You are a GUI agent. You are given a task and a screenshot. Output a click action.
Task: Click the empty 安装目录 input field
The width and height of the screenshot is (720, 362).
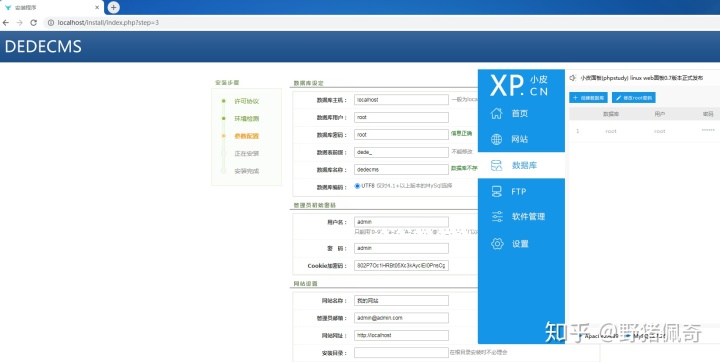[401, 353]
